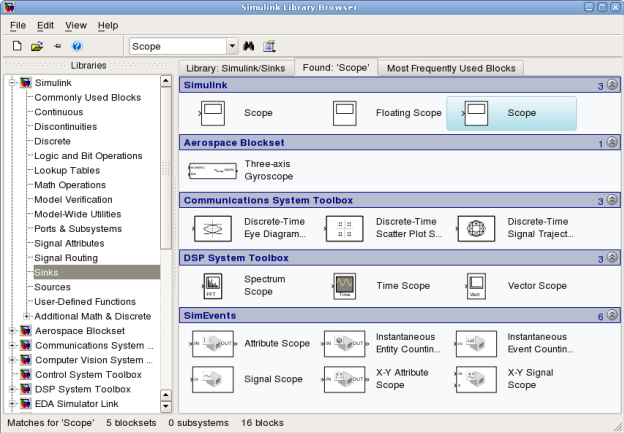
Task: Select the highlighted Scope block
Action: [x=511, y=113]
